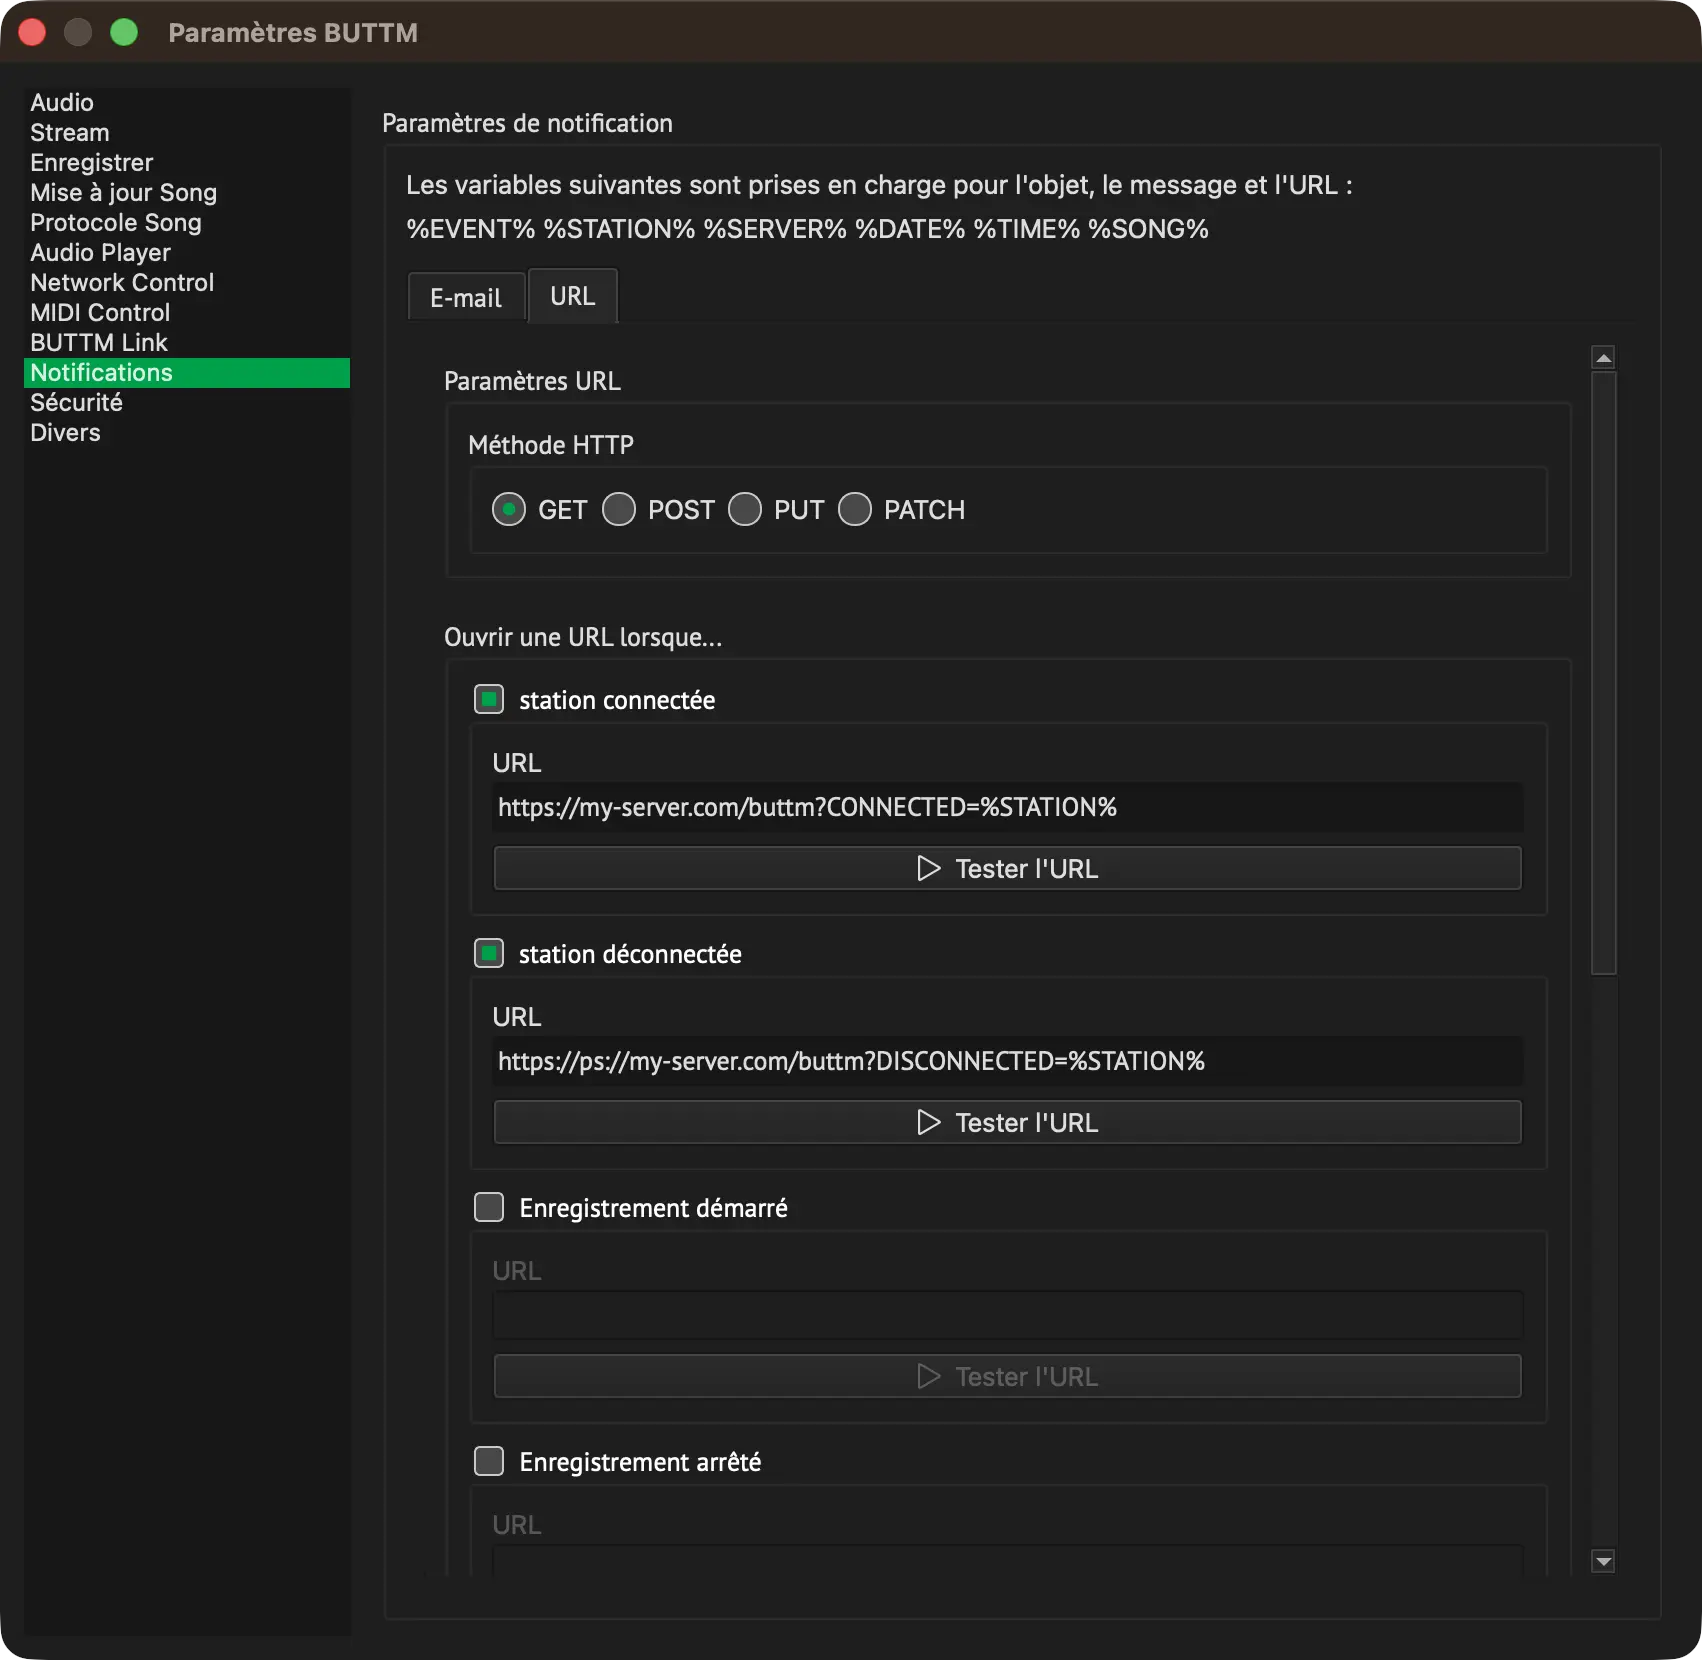Uncheck the station déconnectée checkbox
1702x1660 pixels.
click(x=489, y=954)
